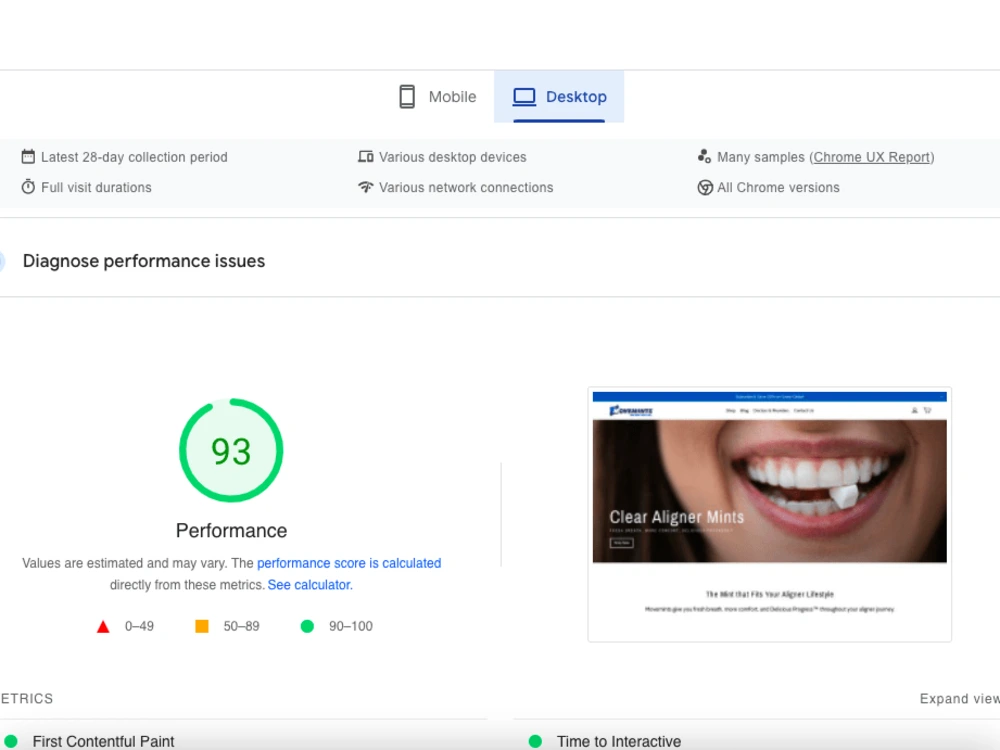Image resolution: width=1000 pixels, height=750 pixels.
Task: Open the Clear Aligner Mints page screenshot thumbnail
Action: coord(770,514)
